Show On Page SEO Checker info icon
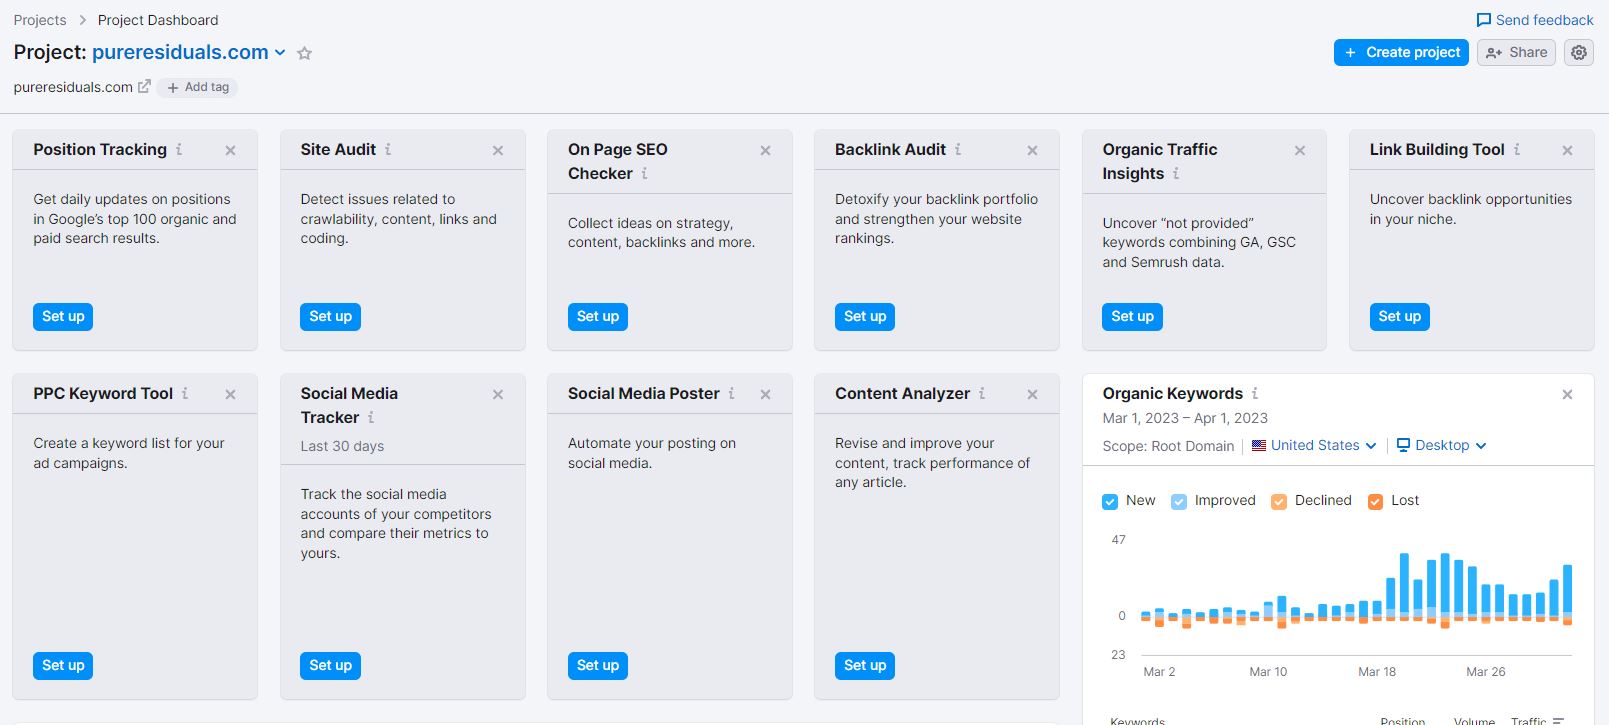 coord(644,173)
